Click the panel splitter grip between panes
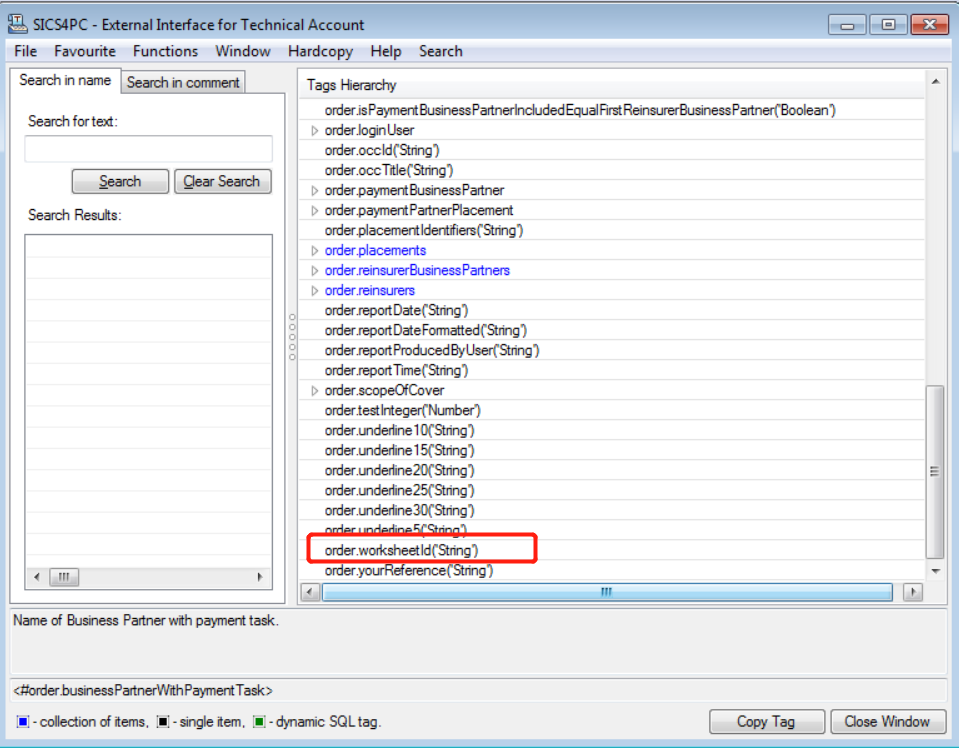Image resolution: width=959 pixels, height=748 pixels. coord(292,337)
